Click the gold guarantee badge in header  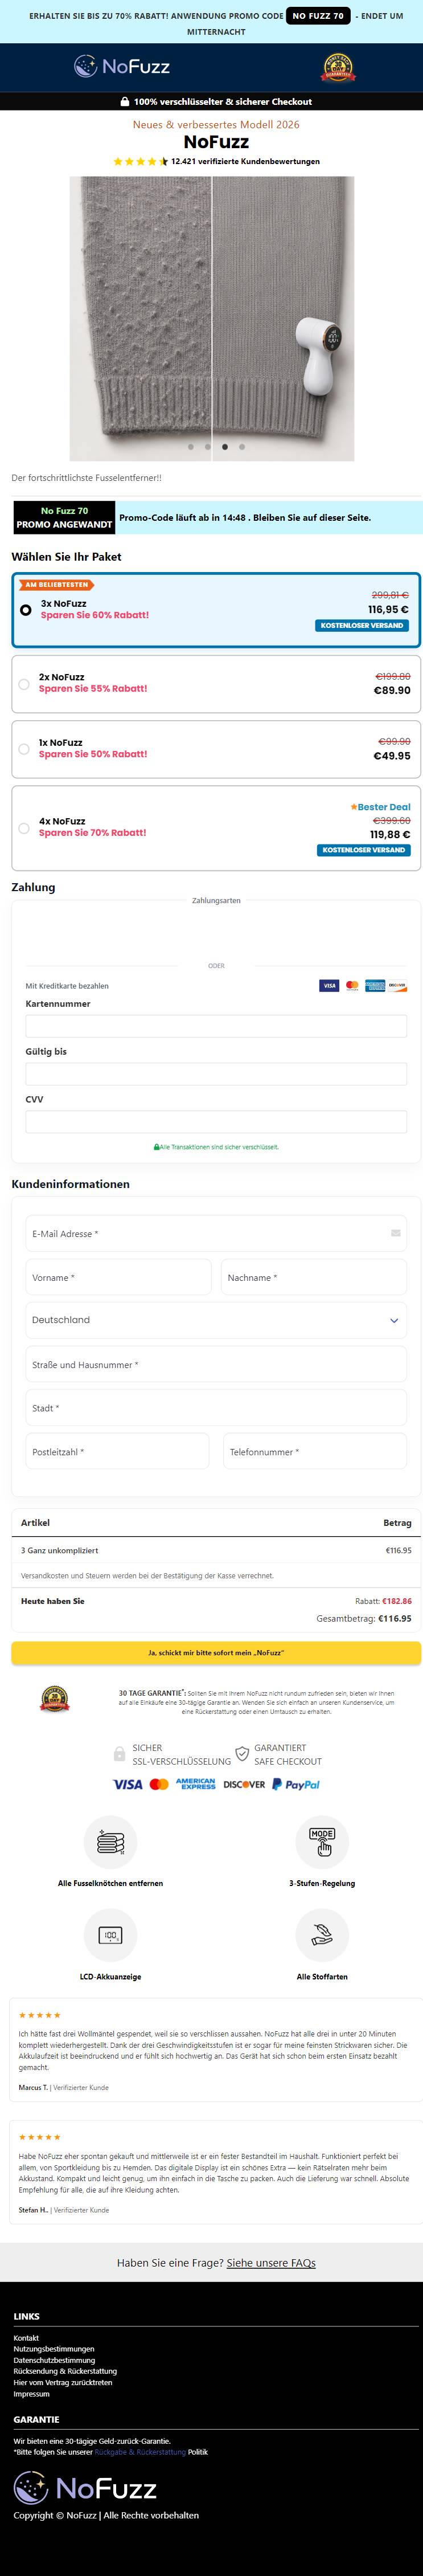tap(337, 67)
